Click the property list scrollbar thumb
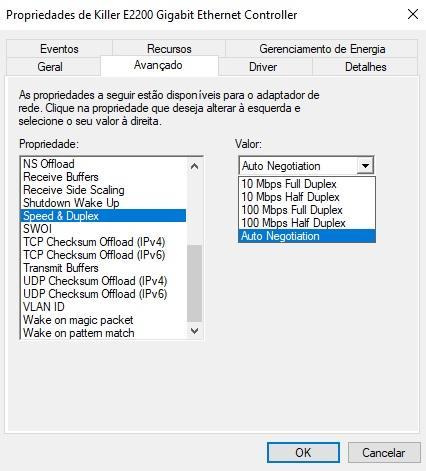The height and width of the screenshot is (471, 426). coord(194,283)
